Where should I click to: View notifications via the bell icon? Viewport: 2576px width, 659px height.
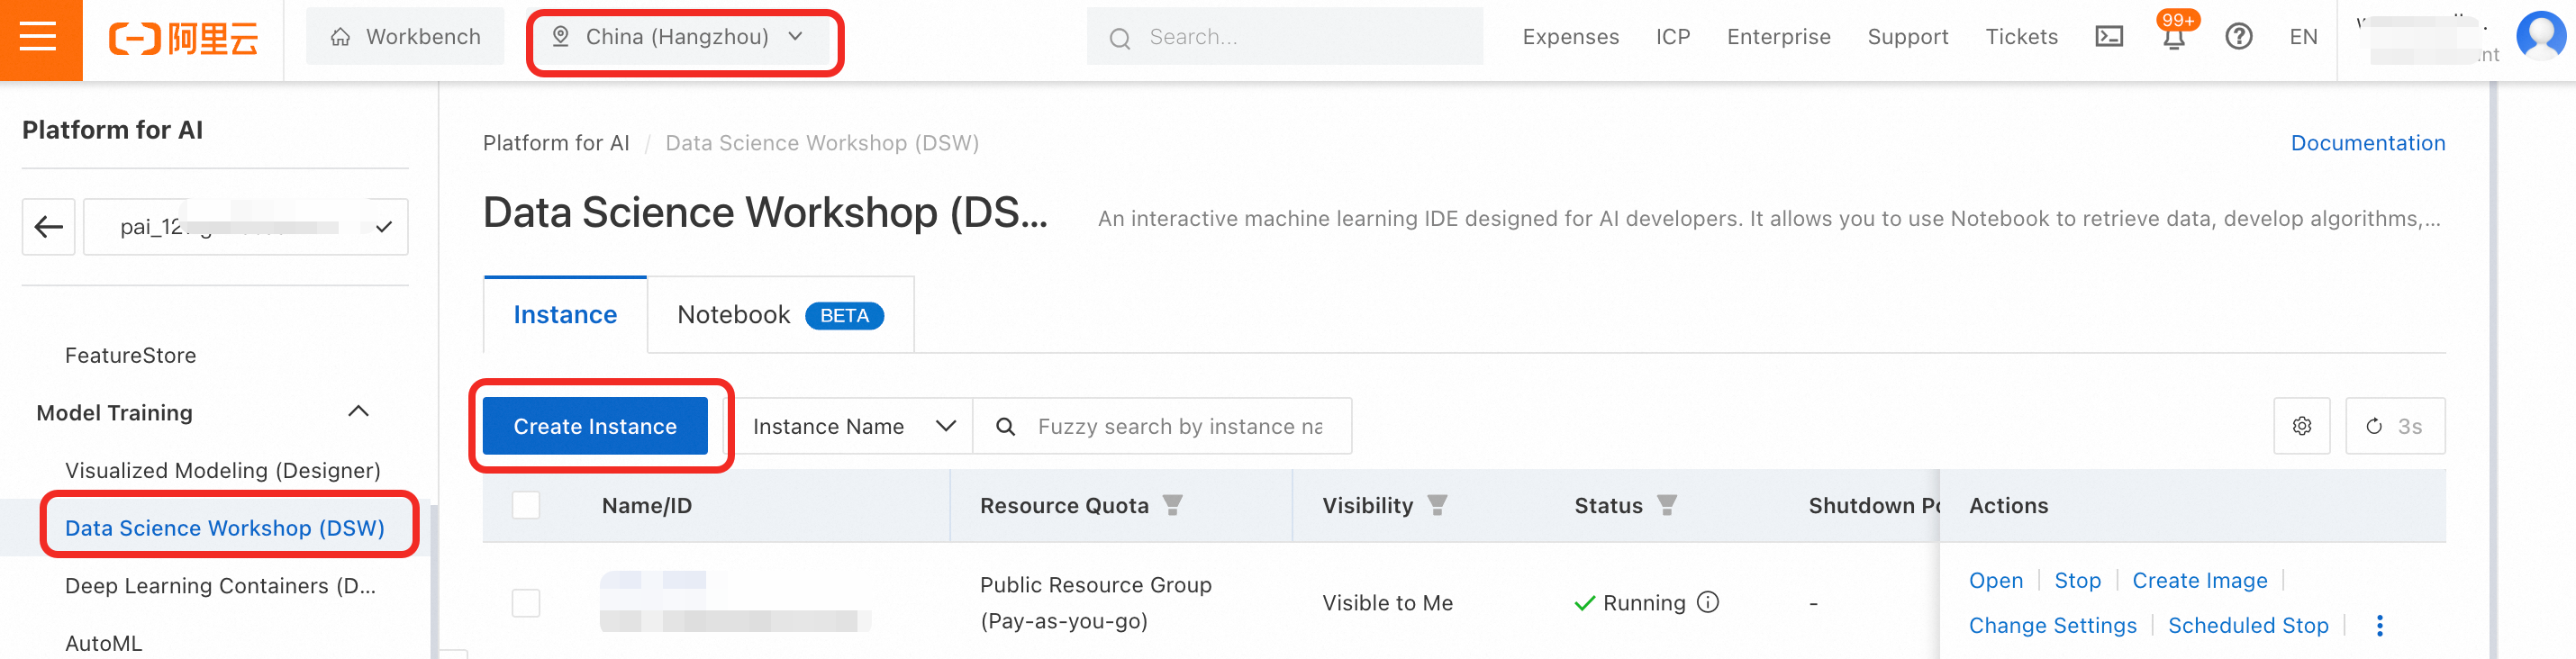(x=2173, y=38)
